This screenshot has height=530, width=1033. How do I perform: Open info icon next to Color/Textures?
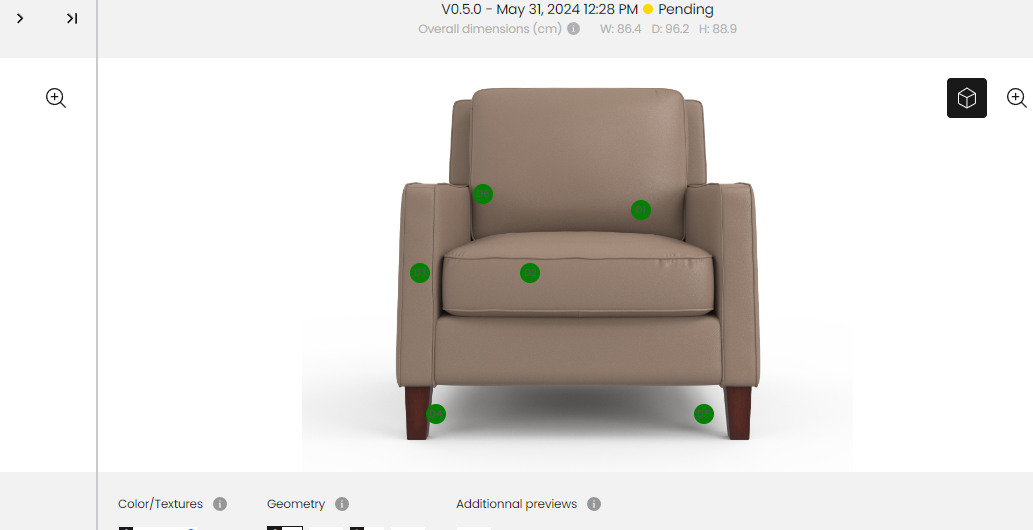220,504
